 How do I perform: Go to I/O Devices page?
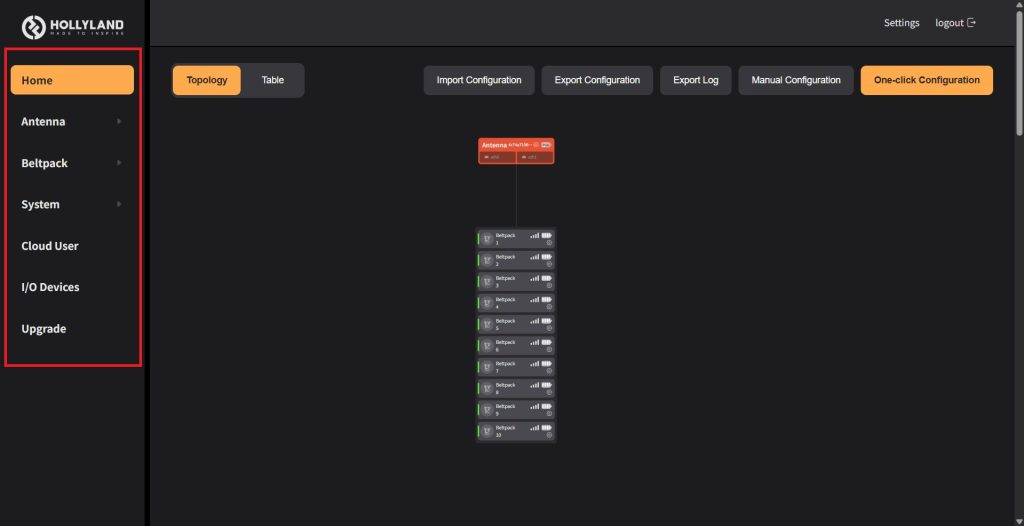tap(50, 287)
